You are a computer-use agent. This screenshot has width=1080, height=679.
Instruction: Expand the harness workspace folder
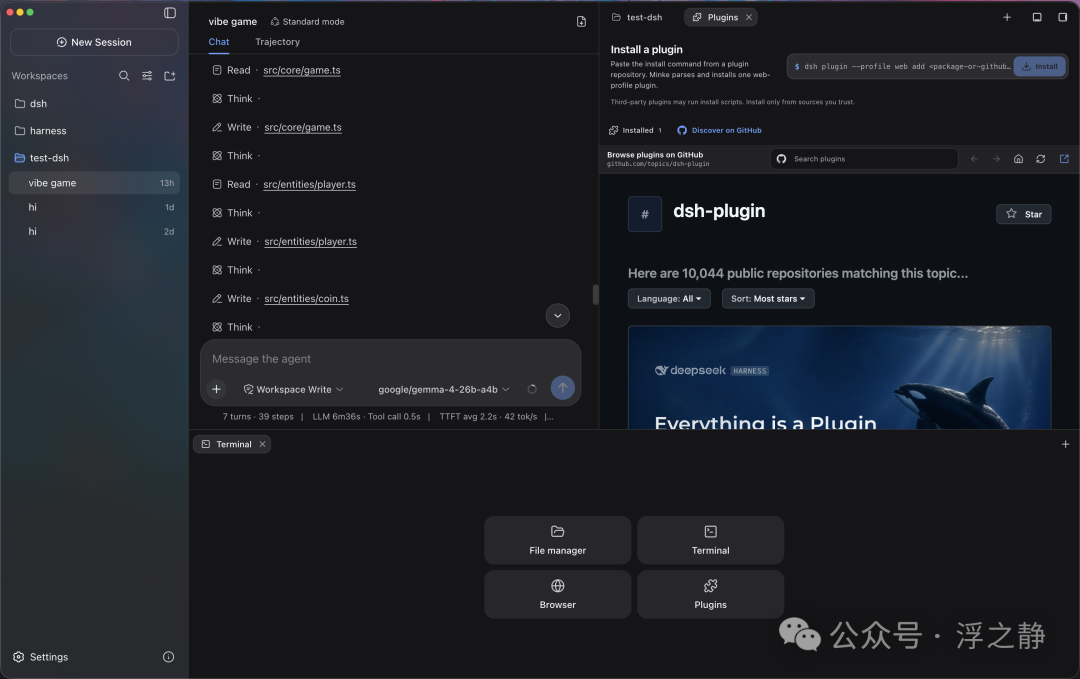pos(94,131)
